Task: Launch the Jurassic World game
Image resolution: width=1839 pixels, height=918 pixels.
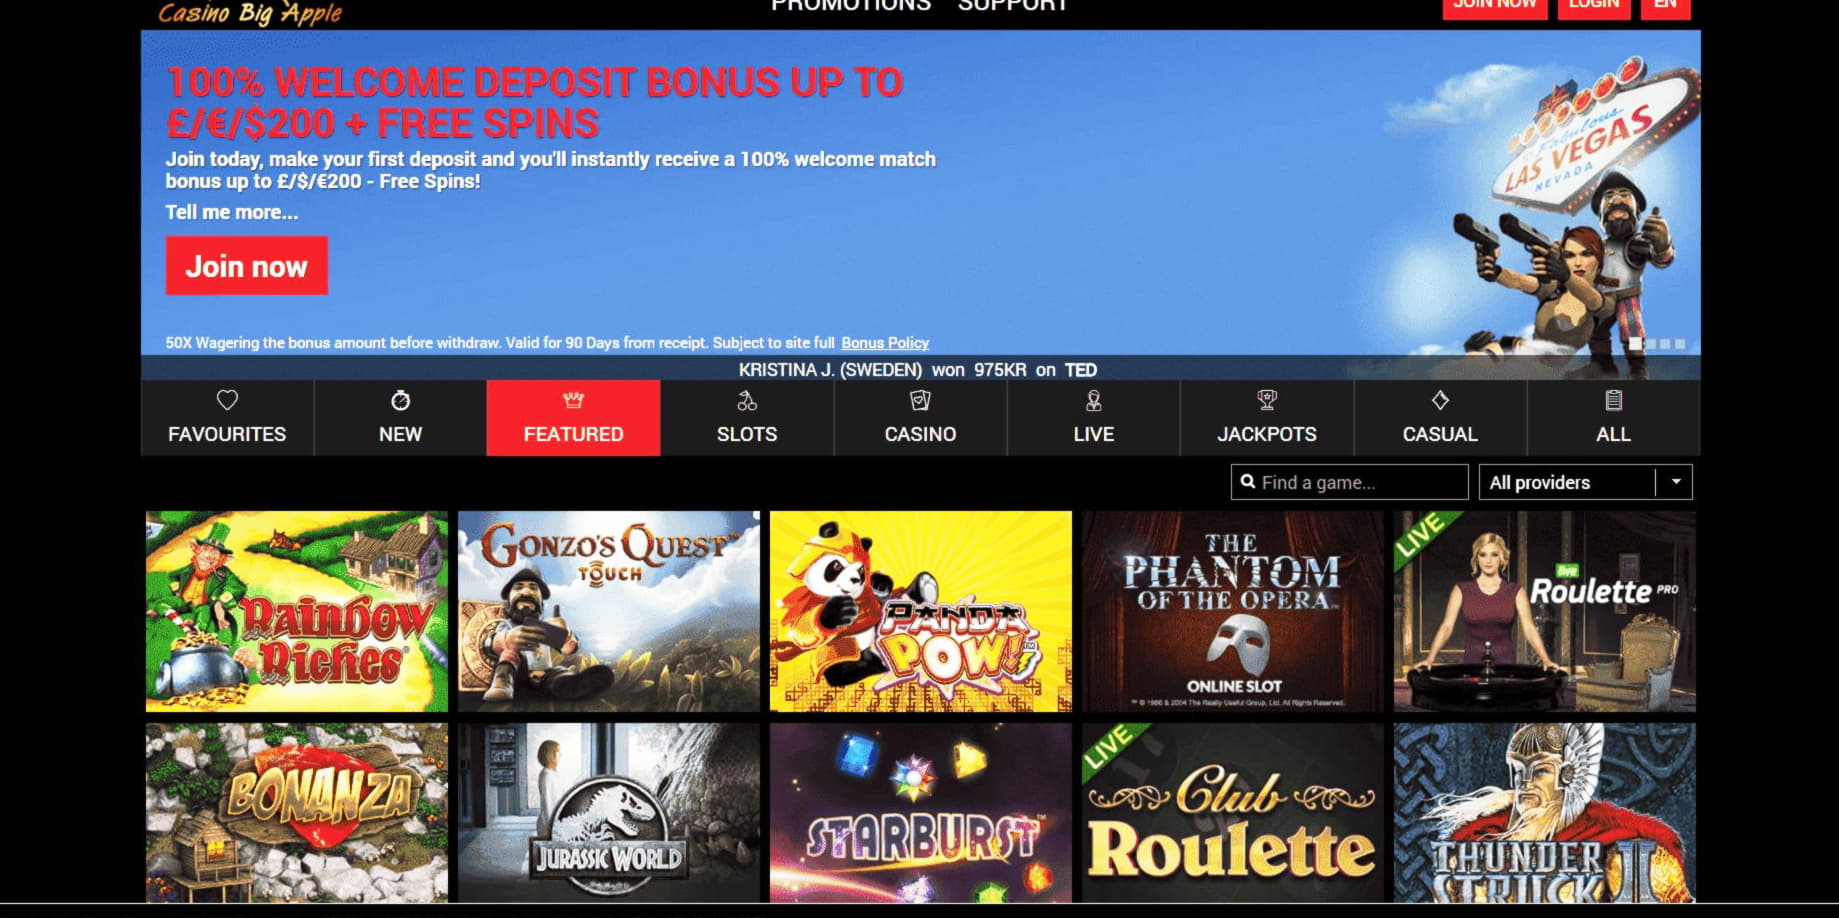Action: click(609, 813)
